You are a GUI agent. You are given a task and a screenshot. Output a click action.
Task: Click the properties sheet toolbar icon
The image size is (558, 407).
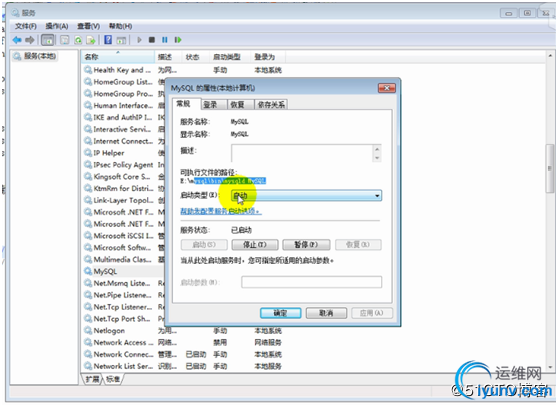64,40
